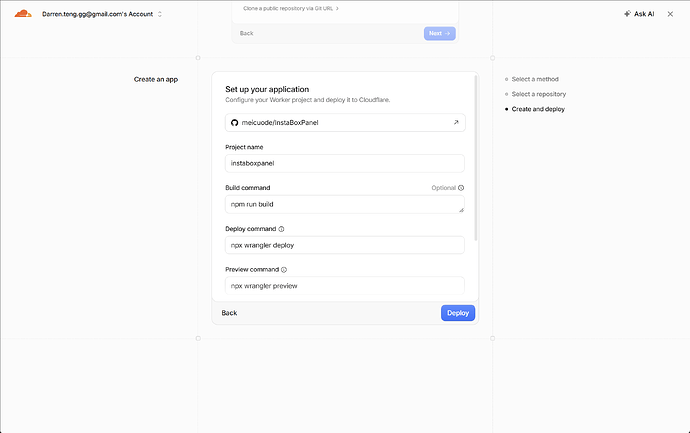Go to Select a repository step
This screenshot has height=433, width=690.
539,94
